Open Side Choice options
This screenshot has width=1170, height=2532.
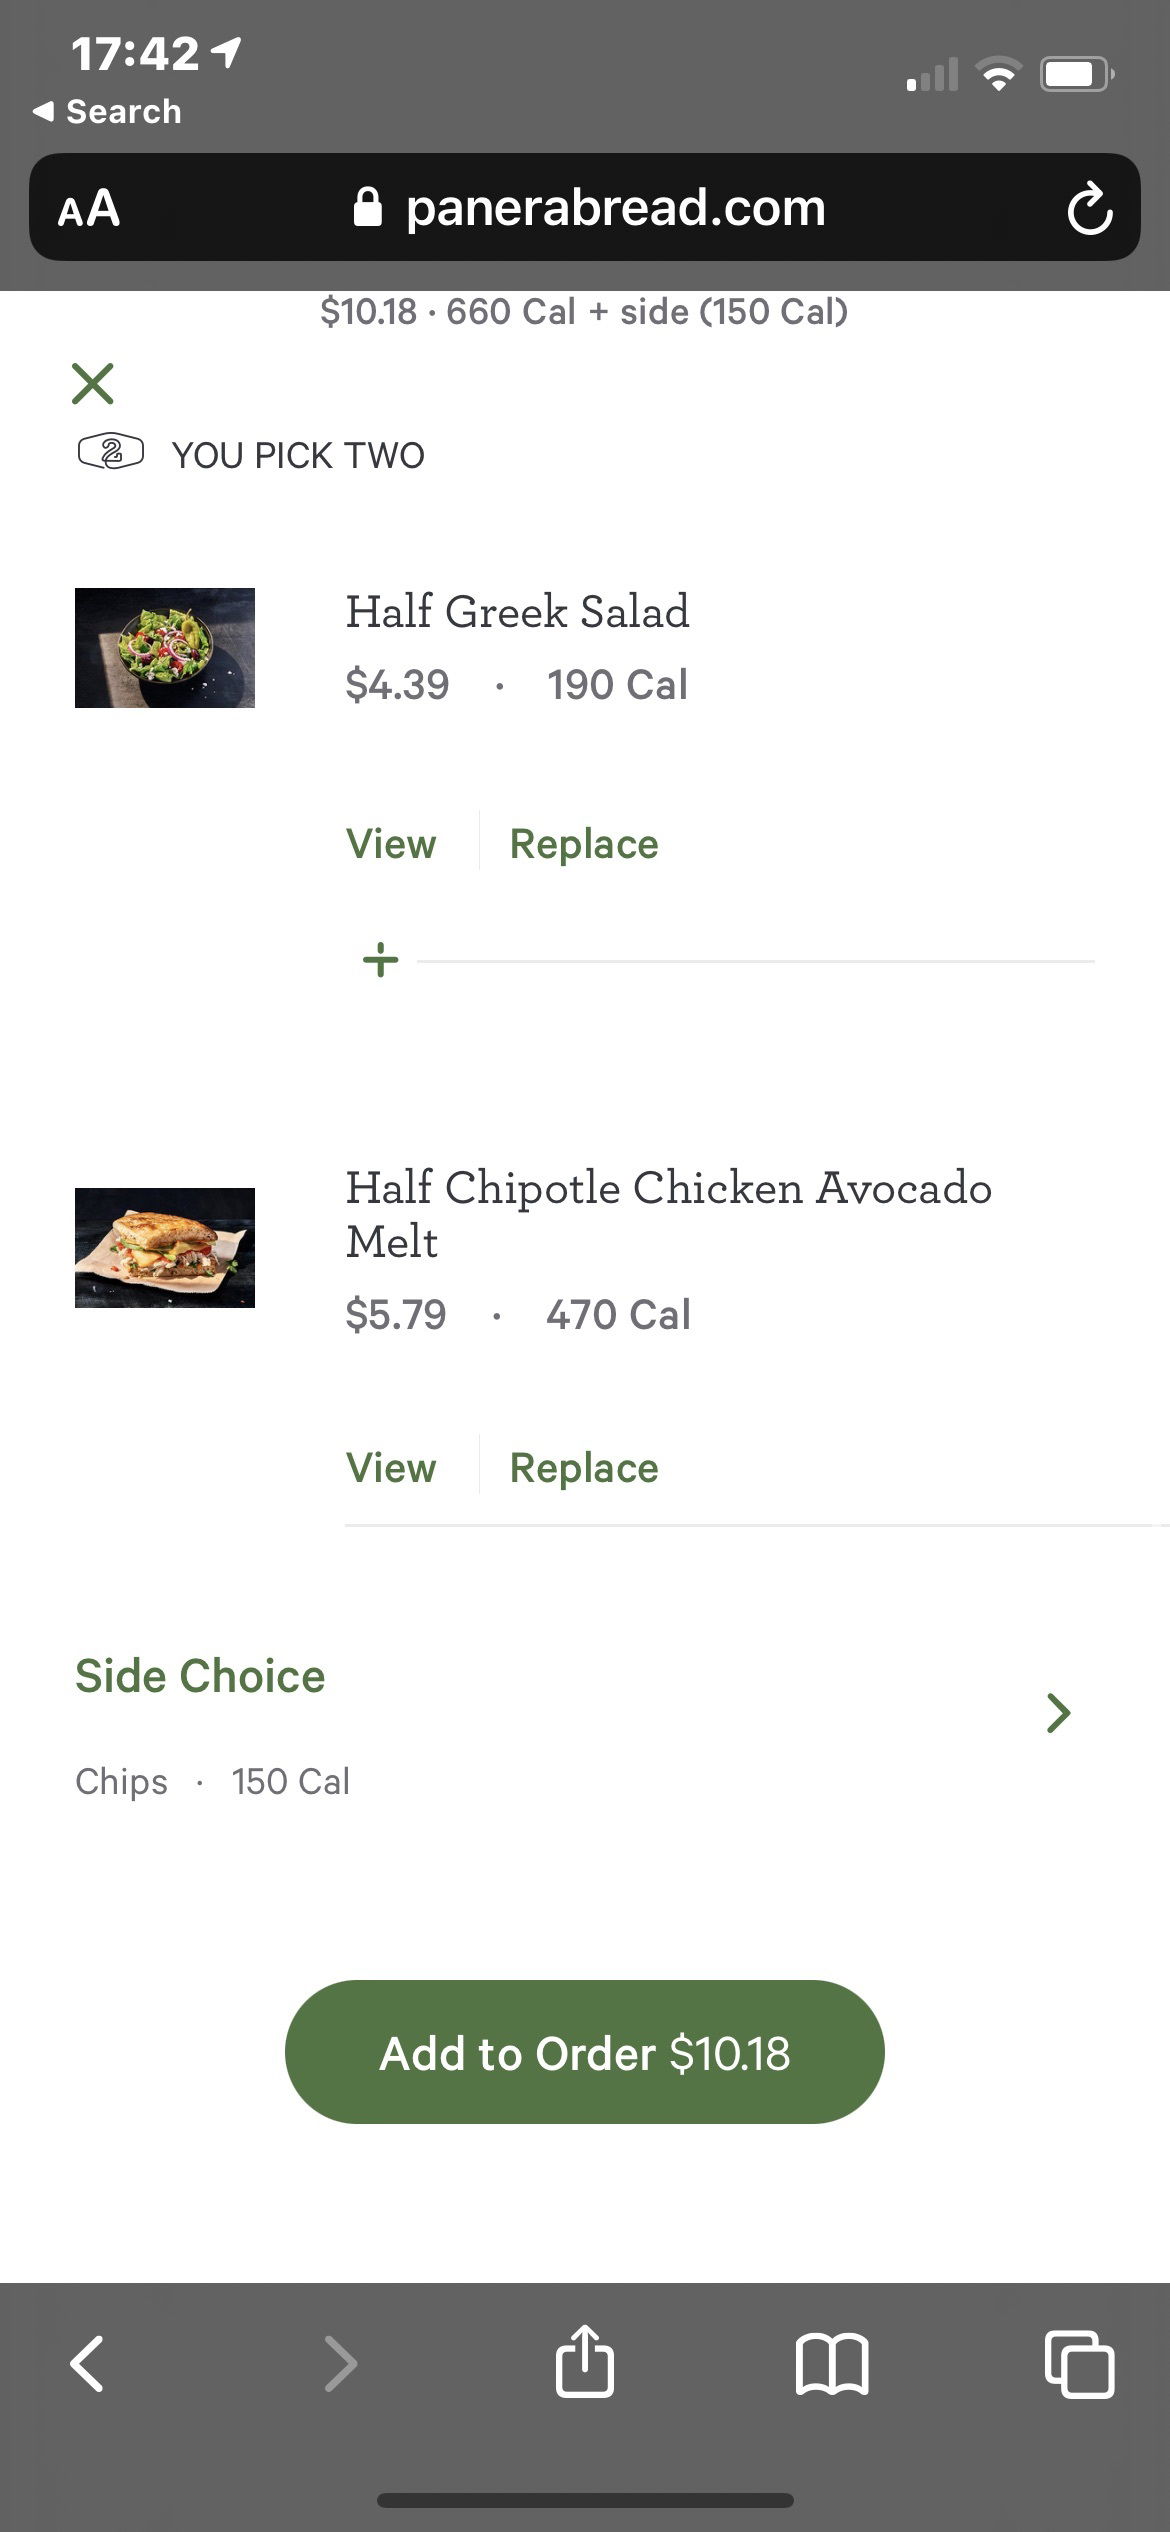pyautogui.click(x=200, y=1676)
